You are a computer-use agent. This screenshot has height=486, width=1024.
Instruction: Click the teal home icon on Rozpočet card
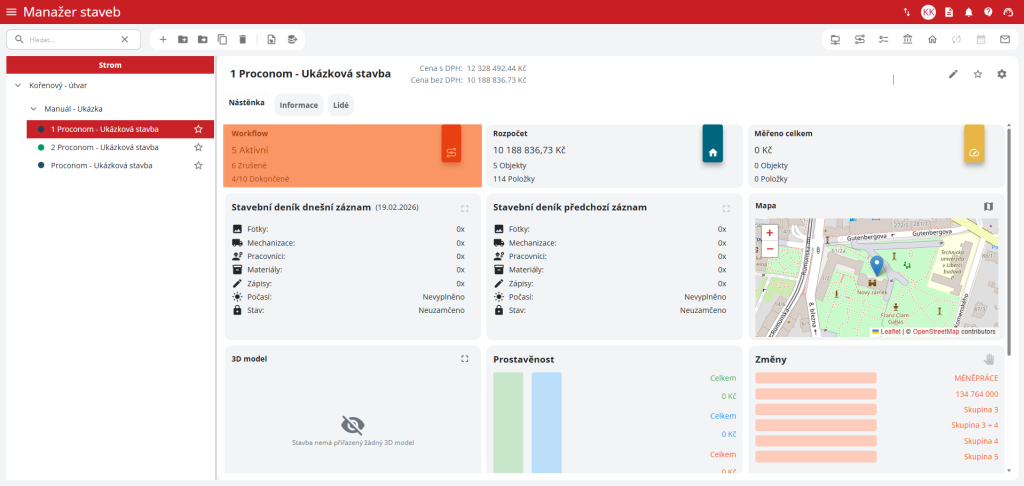(x=713, y=152)
